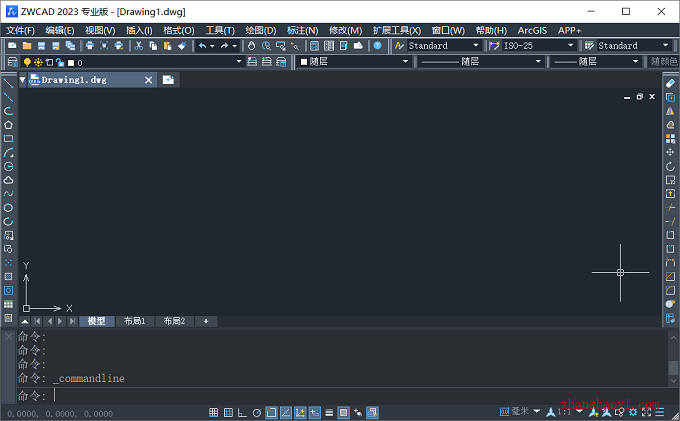Open the 编辑(E) menu
This screenshot has height=421, width=680.
60,30
